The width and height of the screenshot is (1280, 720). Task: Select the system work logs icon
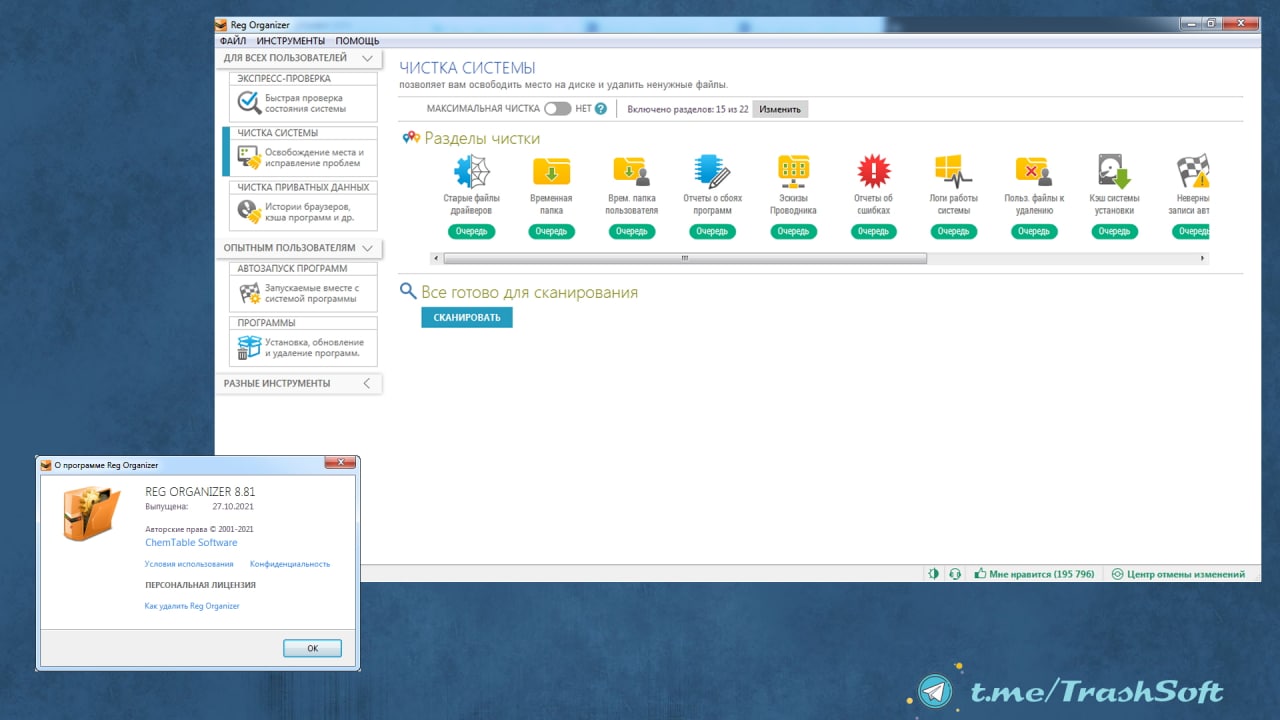pyautogui.click(x=953, y=172)
